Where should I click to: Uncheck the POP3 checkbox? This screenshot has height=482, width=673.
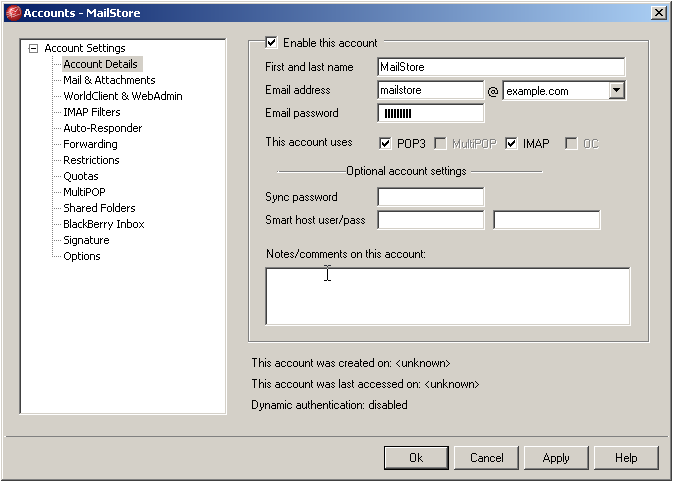(x=386, y=143)
